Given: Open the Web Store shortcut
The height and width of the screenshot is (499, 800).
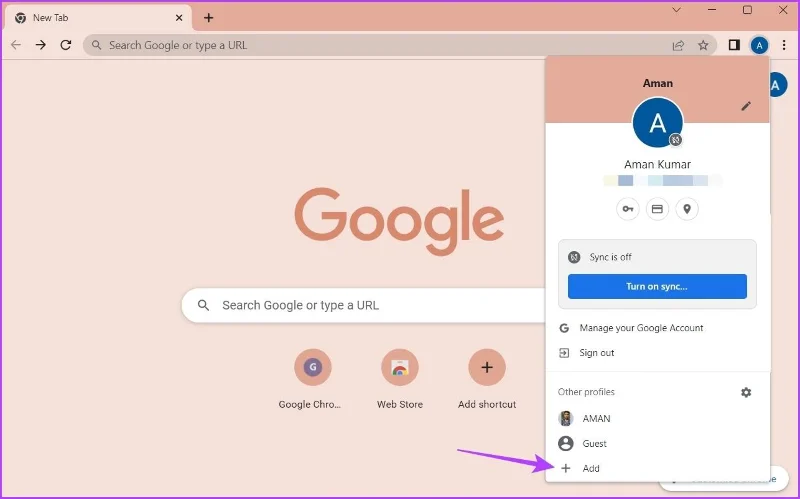Looking at the screenshot, I should (x=400, y=379).
